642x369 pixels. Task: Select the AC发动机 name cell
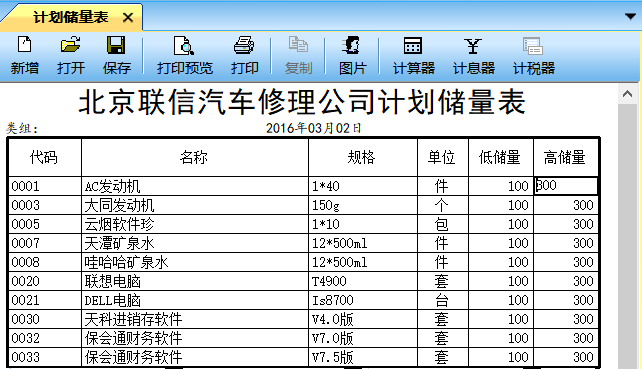coord(194,186)
